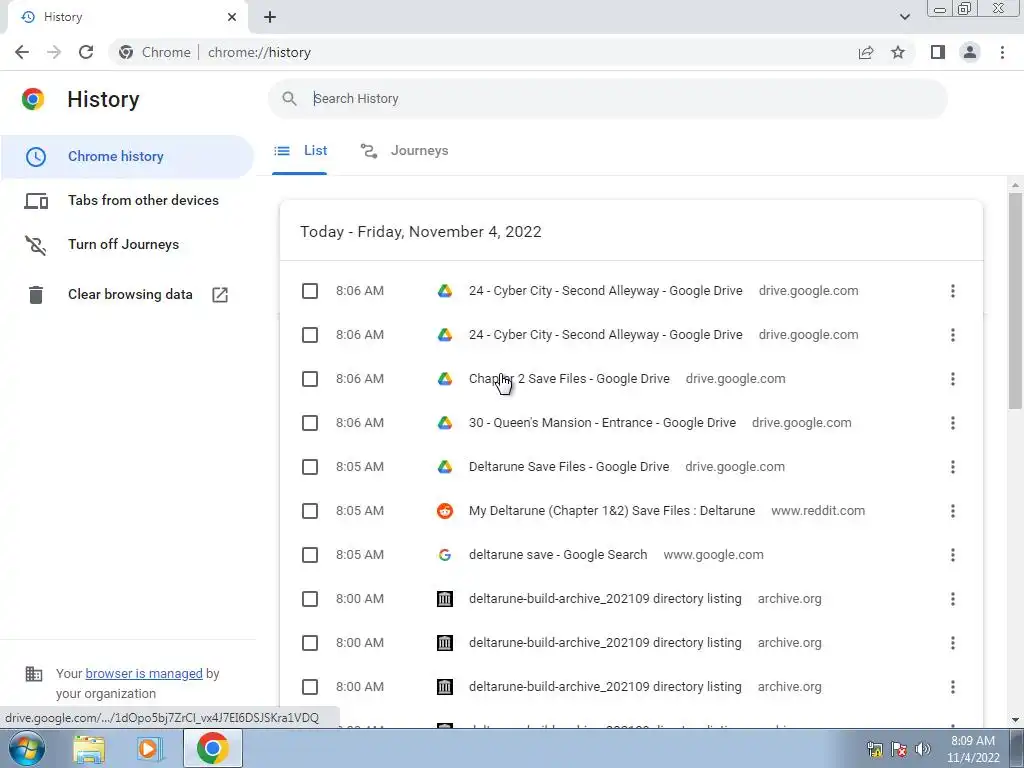The image size is (1024, 768).
Task: Open deltarune save - Google Search link
Action: (x=558, y=555)
